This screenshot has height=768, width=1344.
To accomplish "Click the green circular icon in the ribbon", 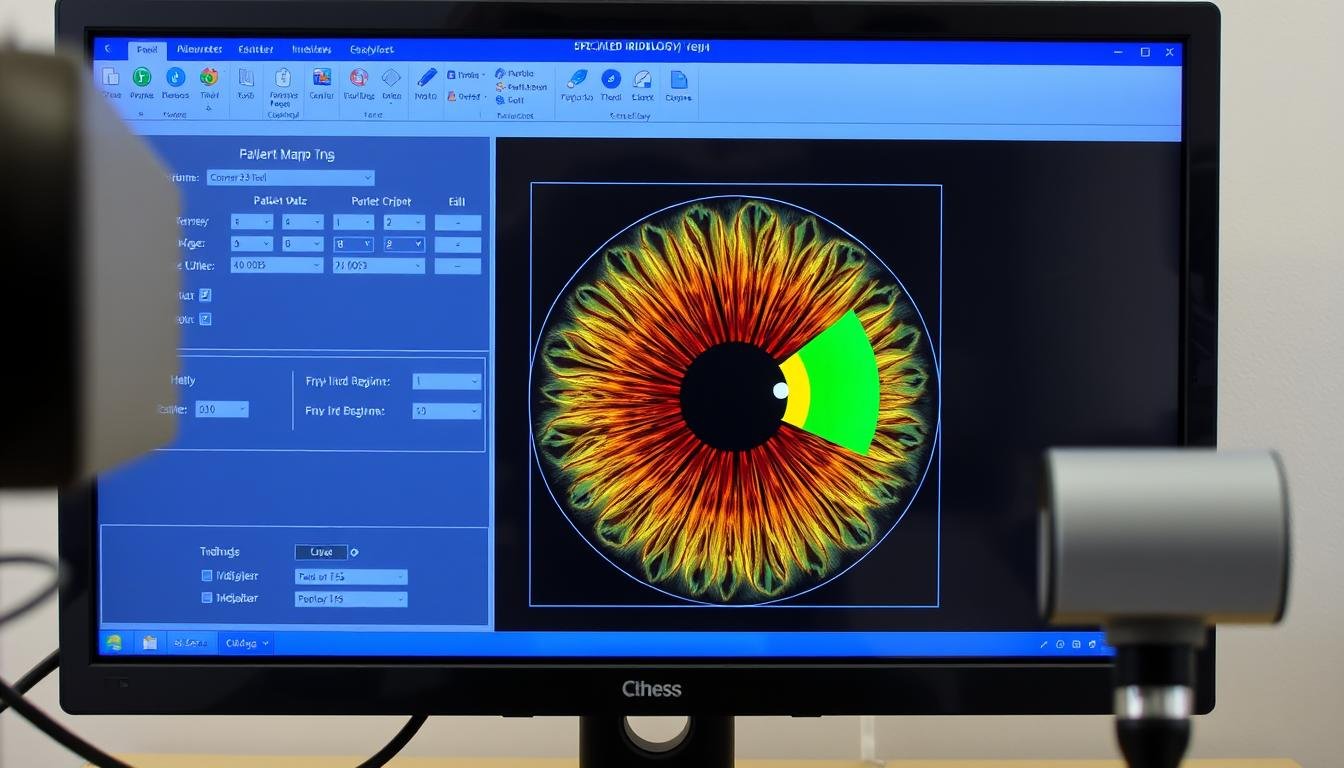I will pyautogui.click(x=142, y=77).
